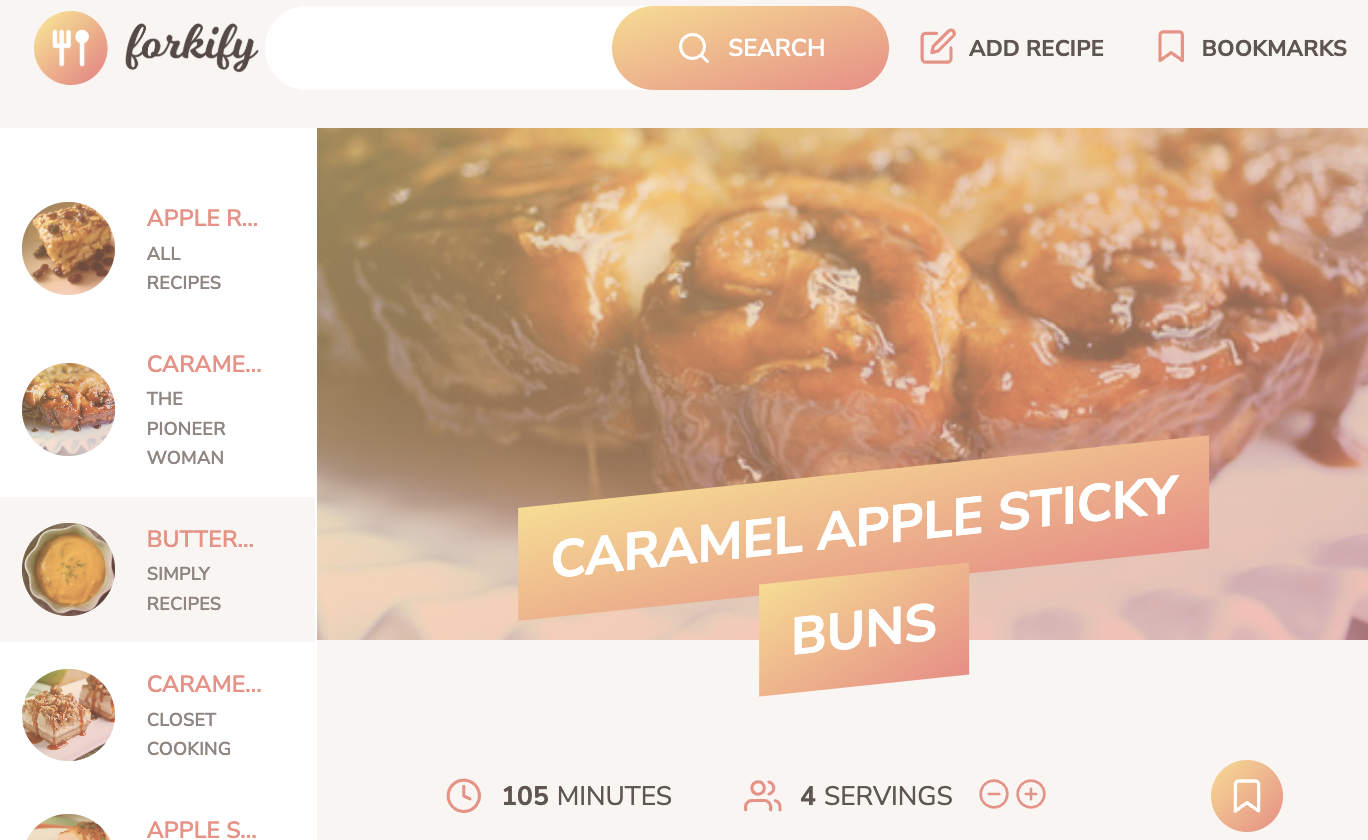Select the Apple R... All Recipes result

click(x=158, y=249)
